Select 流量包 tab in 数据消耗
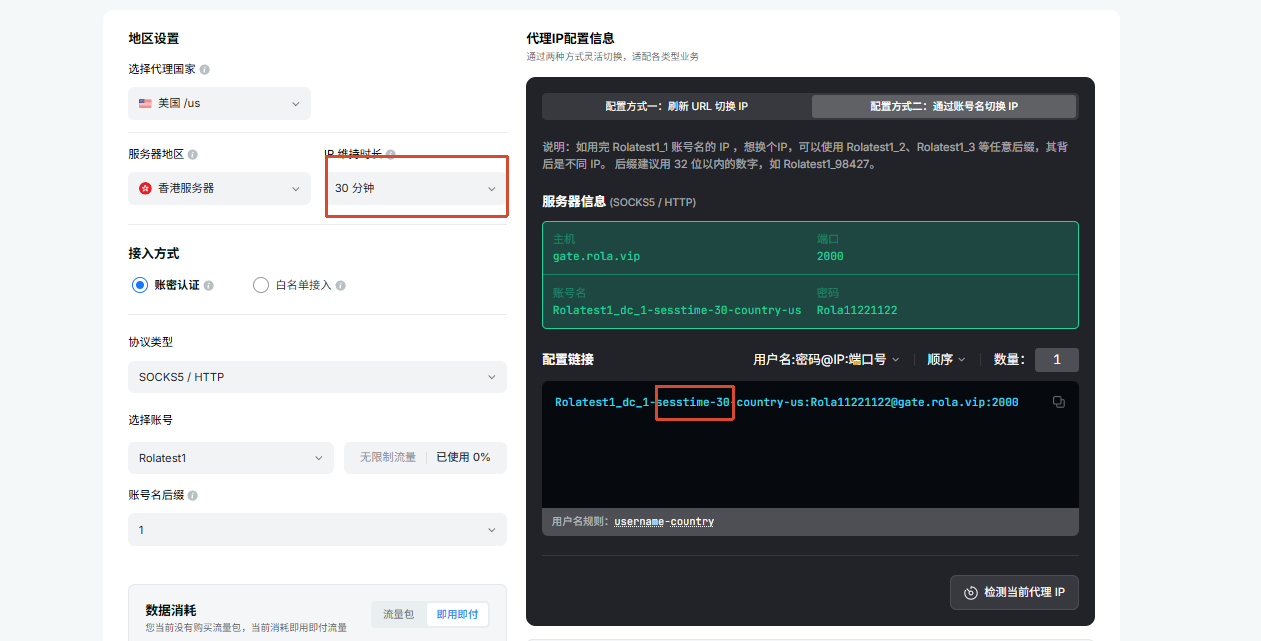 [399, 614]
